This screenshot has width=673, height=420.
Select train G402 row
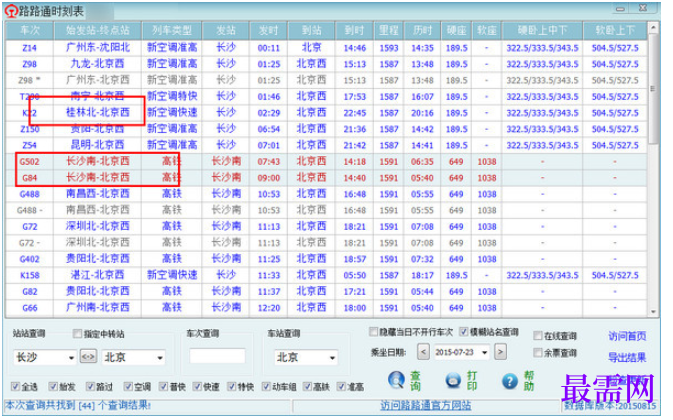[326, 259]
